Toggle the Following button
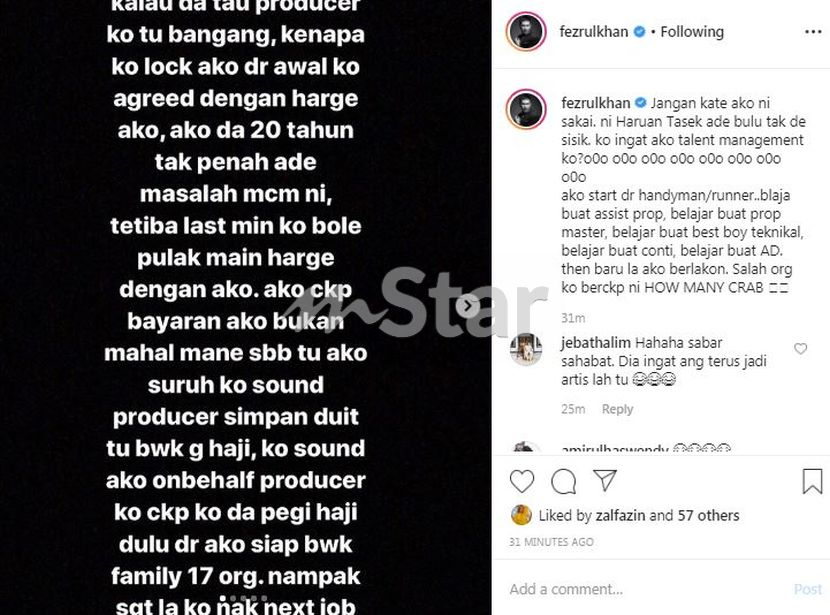 pyautogui.click(x=692, y=32)
